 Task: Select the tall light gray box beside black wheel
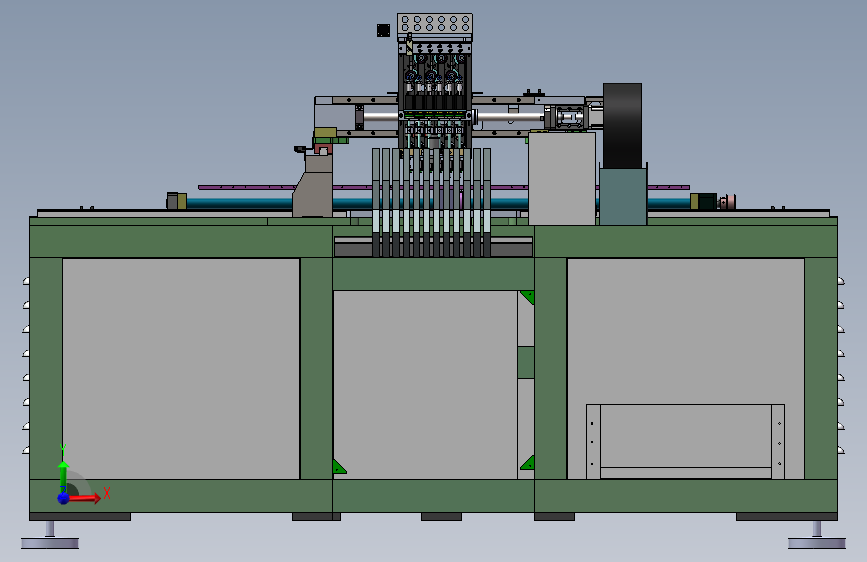(562, 178)
